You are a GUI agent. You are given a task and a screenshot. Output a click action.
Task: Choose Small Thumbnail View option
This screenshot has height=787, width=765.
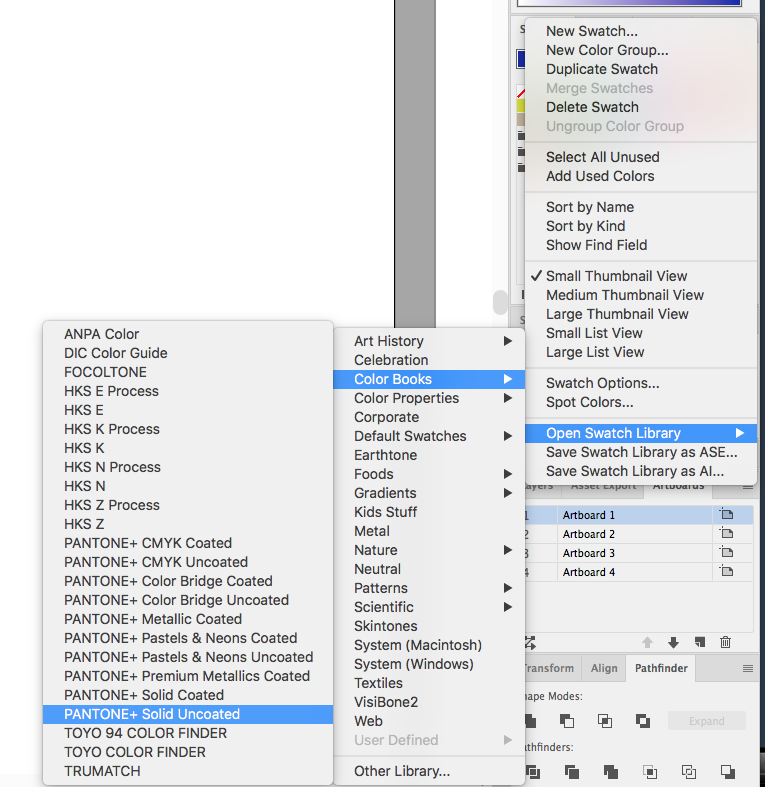(x=641, y=276)
